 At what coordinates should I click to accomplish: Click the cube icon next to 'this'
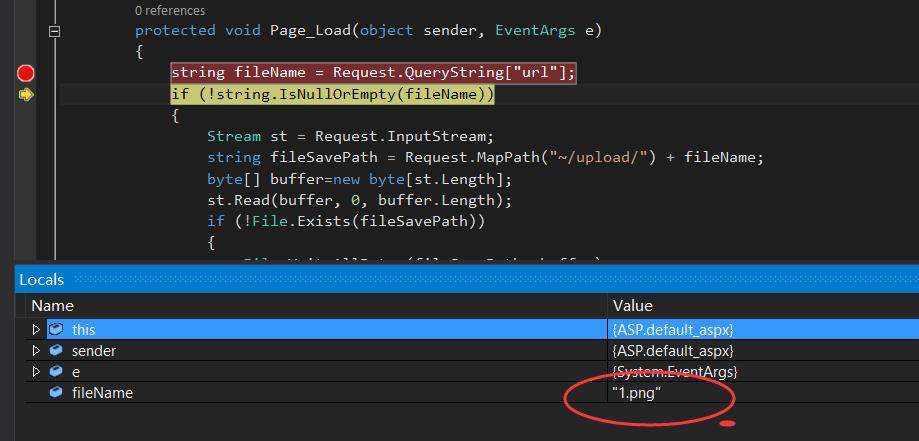(56, 329)
